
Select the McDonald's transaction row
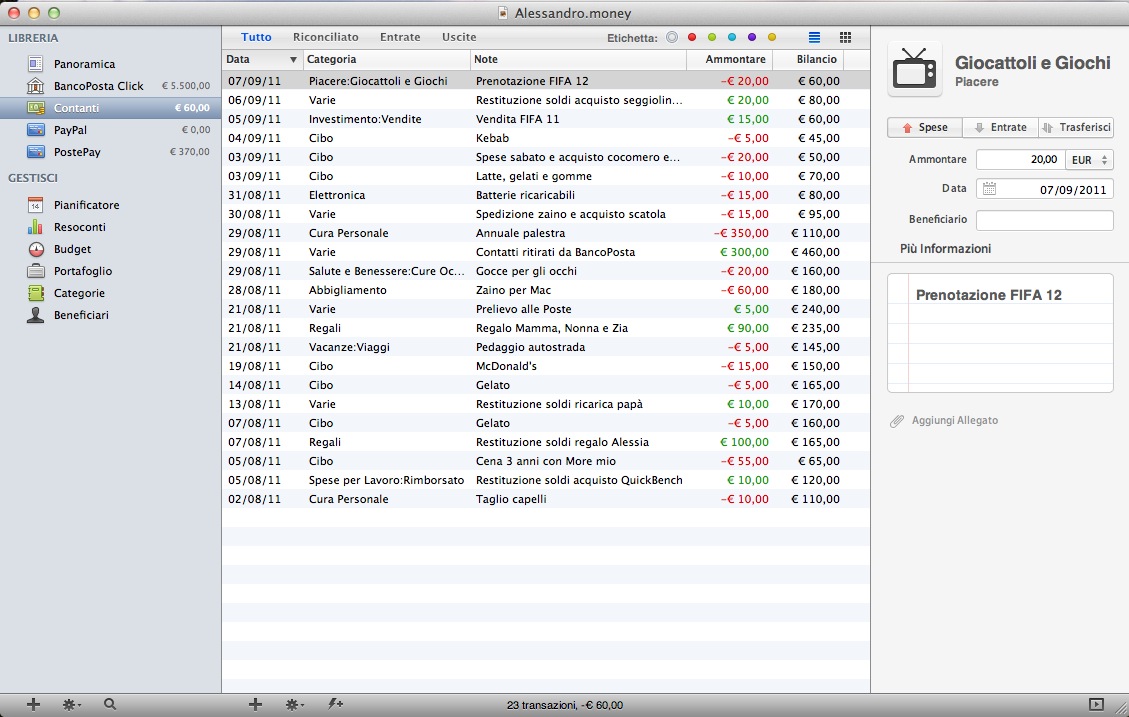(x=546, y=366)
